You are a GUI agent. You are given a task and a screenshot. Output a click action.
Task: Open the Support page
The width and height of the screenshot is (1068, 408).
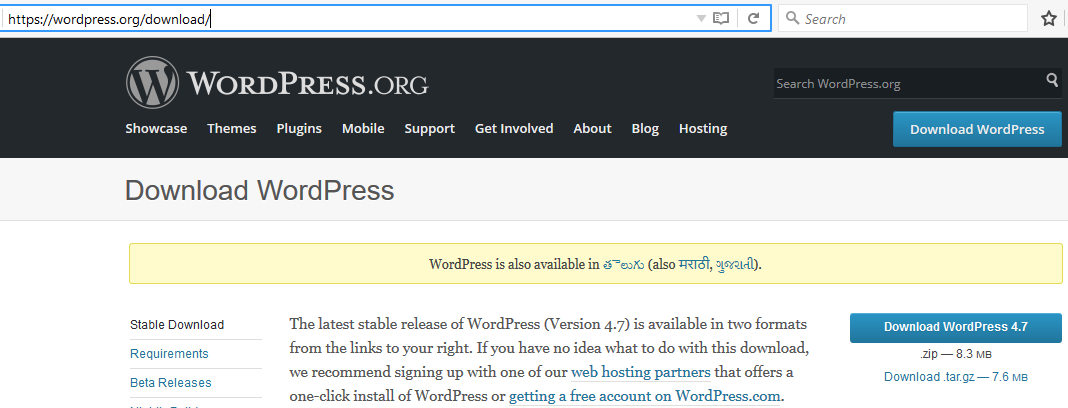pos(429,128)
